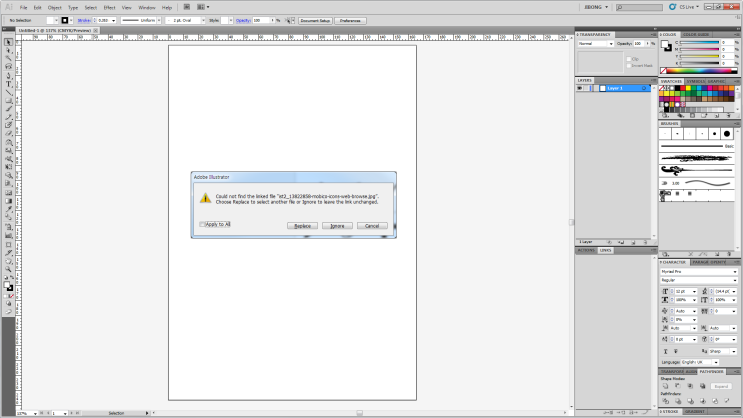Select the Type tool in the toolbox
Image resolution: width=743 pixels, height=418 pixels.
8,84
